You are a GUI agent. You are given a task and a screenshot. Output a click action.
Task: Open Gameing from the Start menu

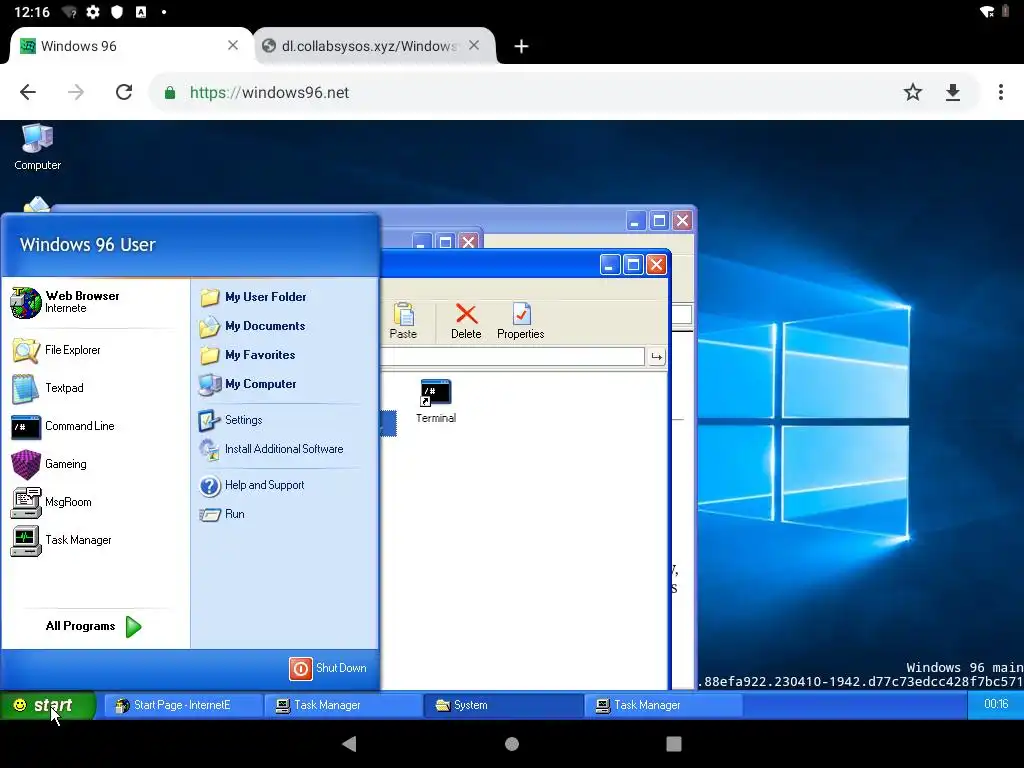(x=50, y=464)
